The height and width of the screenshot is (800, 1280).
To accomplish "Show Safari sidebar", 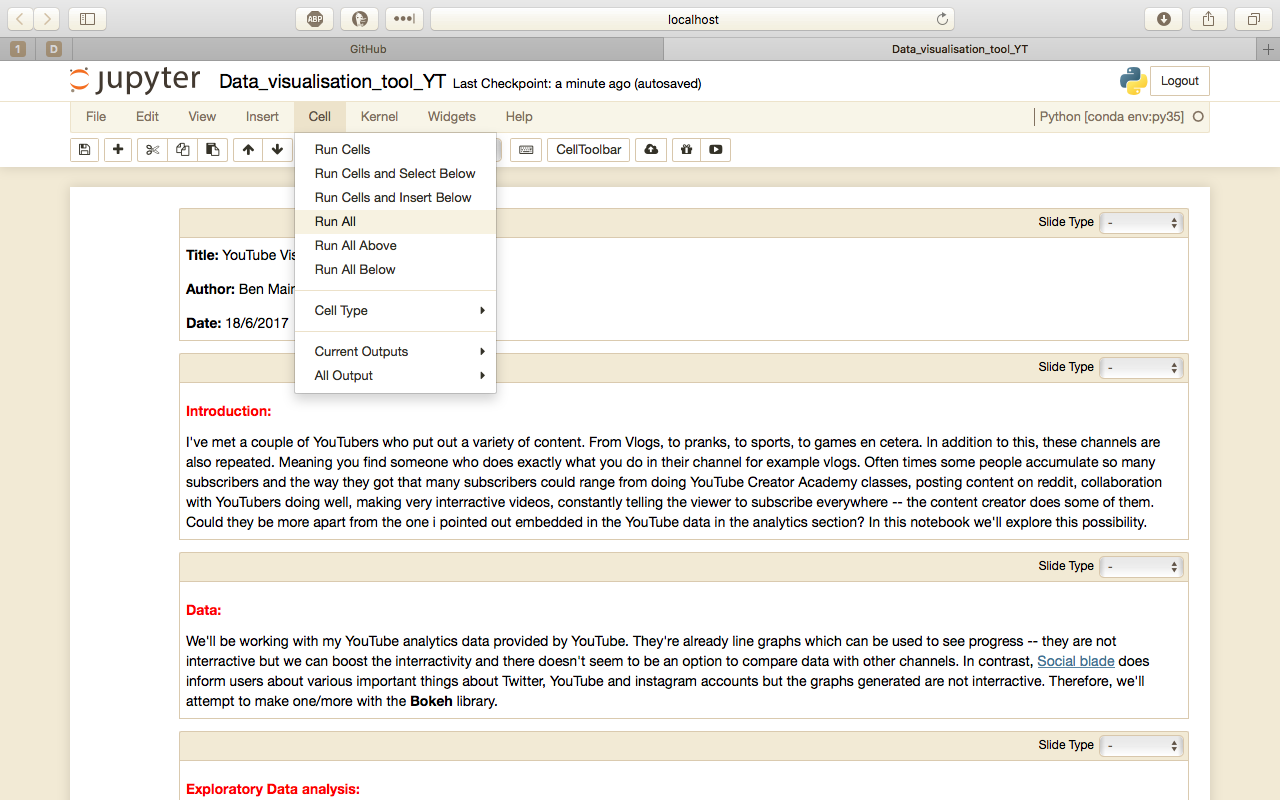I will coord(87,19).
